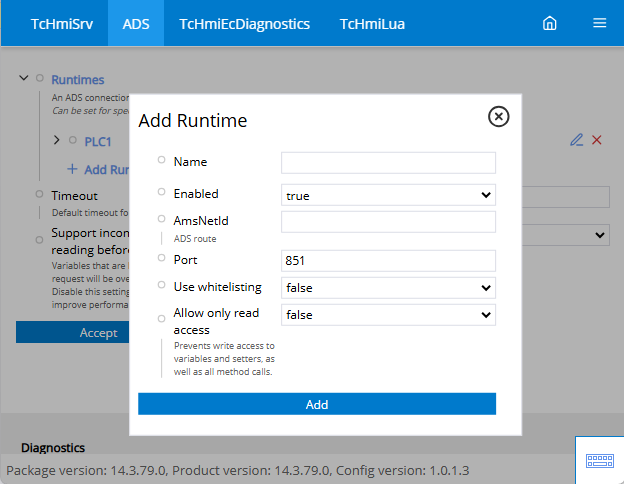
Task: Switch to the TcHmiSrv tab
Action: coord(62,23)
